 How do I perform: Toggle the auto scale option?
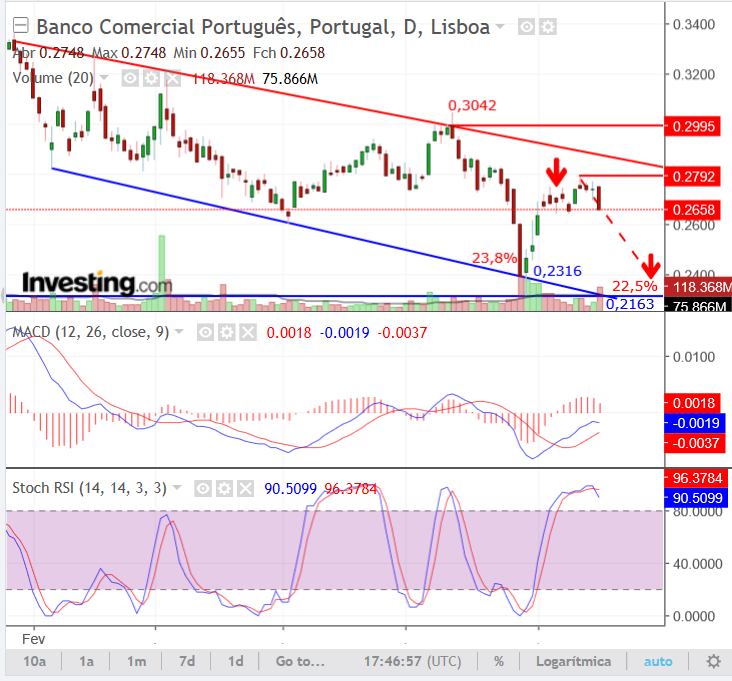(x=658, y=661)
